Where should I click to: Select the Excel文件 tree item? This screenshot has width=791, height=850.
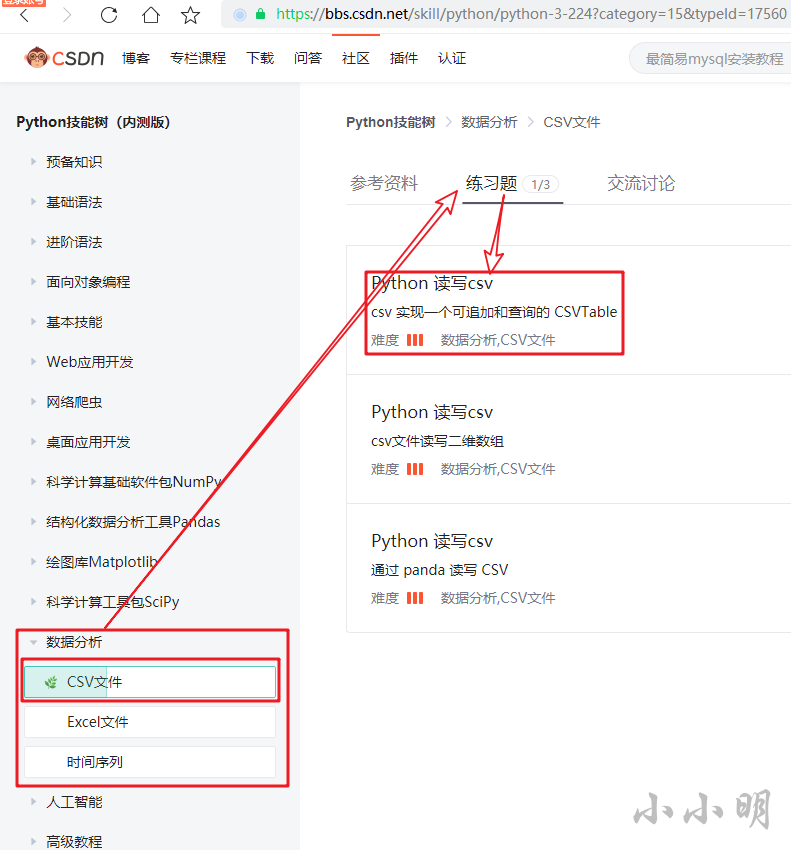coord(150,722)
